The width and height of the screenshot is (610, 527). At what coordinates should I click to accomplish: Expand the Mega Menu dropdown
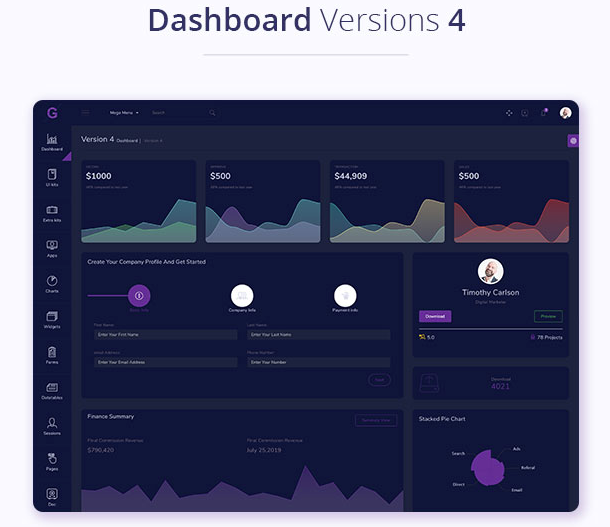125,113
